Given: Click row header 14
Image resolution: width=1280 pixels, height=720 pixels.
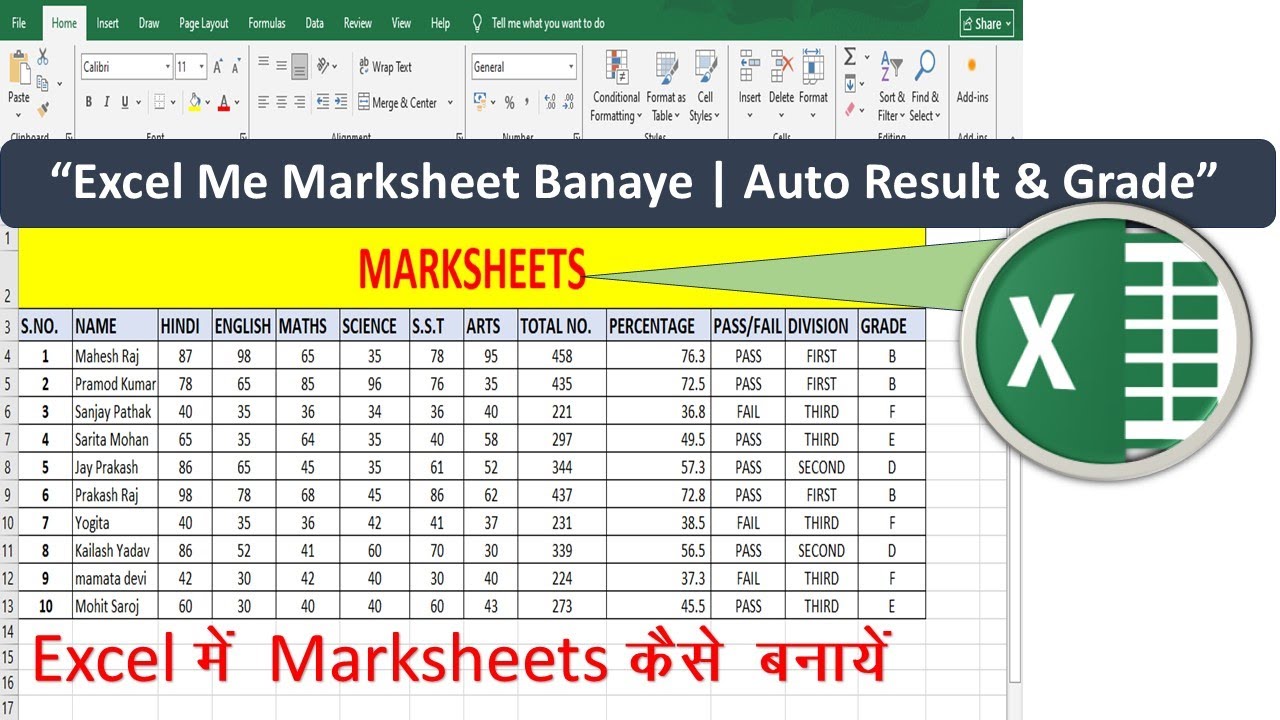Looking at the screenshot, I should click(8, 633).
